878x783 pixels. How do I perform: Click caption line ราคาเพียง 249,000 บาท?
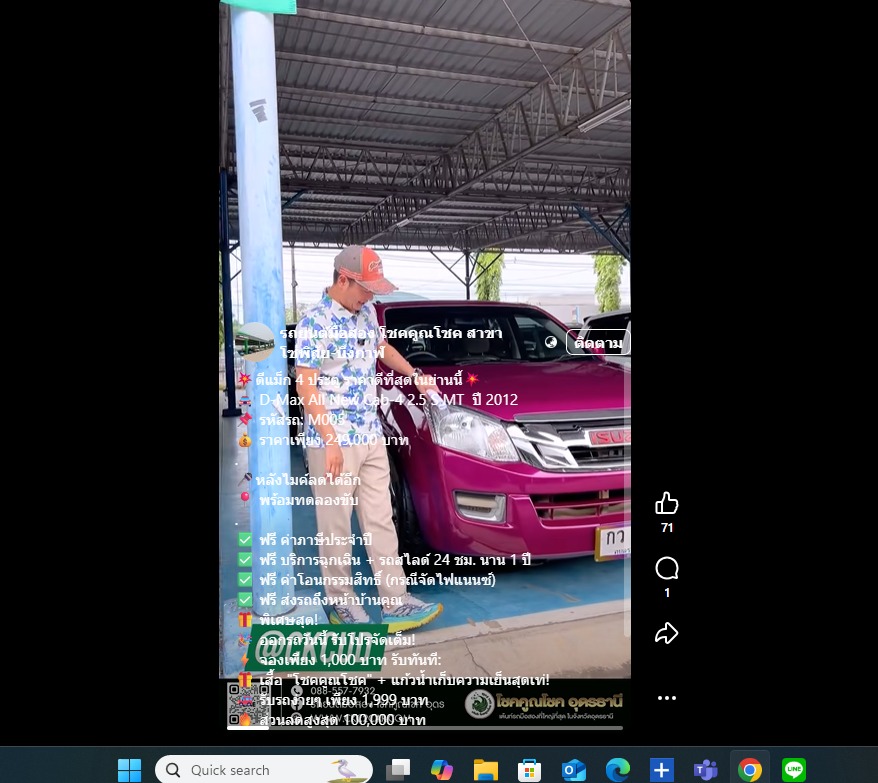point(334,440)
